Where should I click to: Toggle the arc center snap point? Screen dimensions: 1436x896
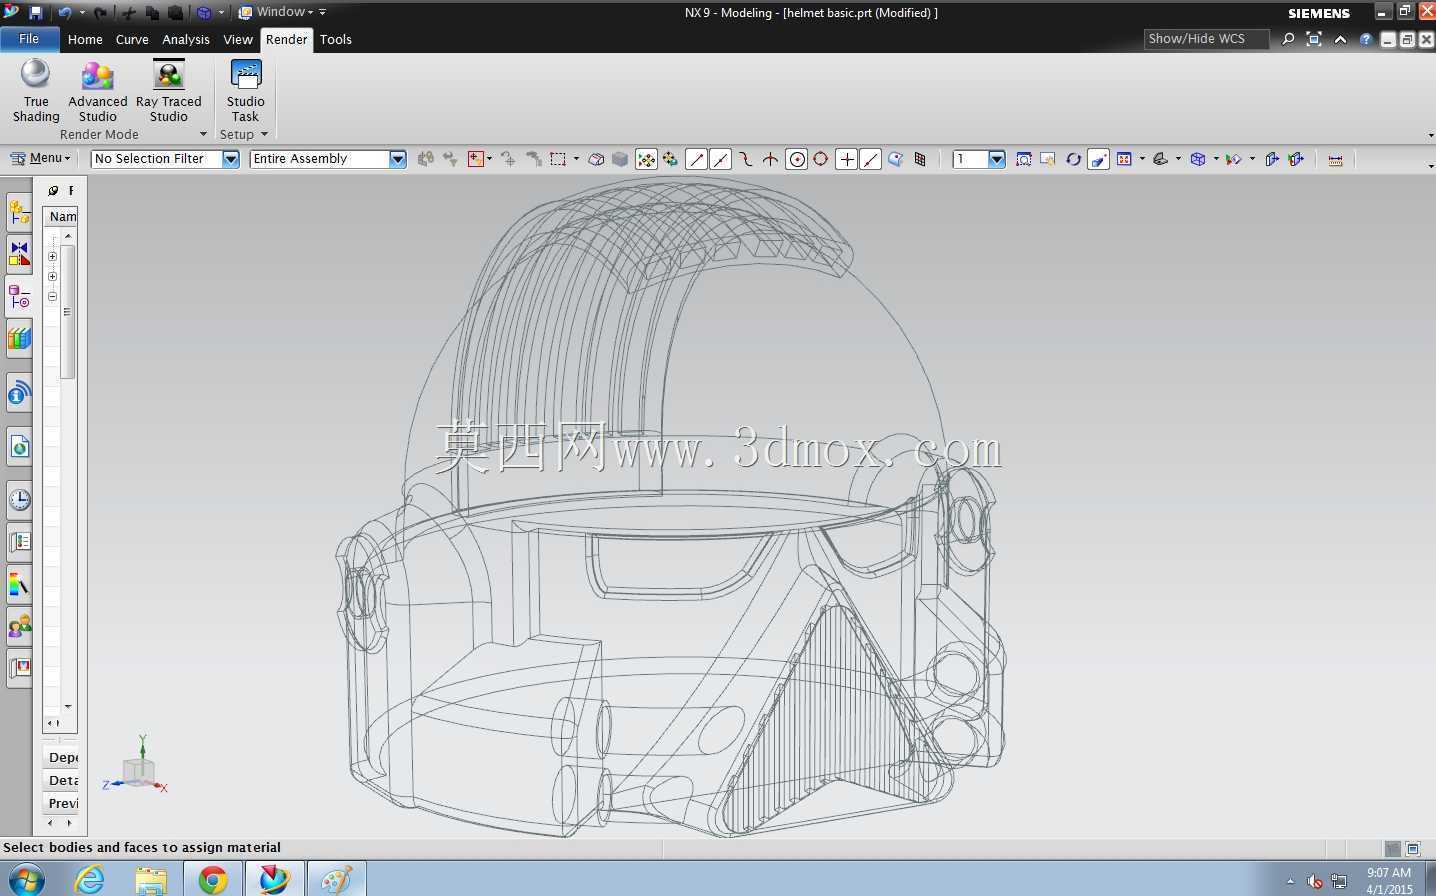(797, 159)
